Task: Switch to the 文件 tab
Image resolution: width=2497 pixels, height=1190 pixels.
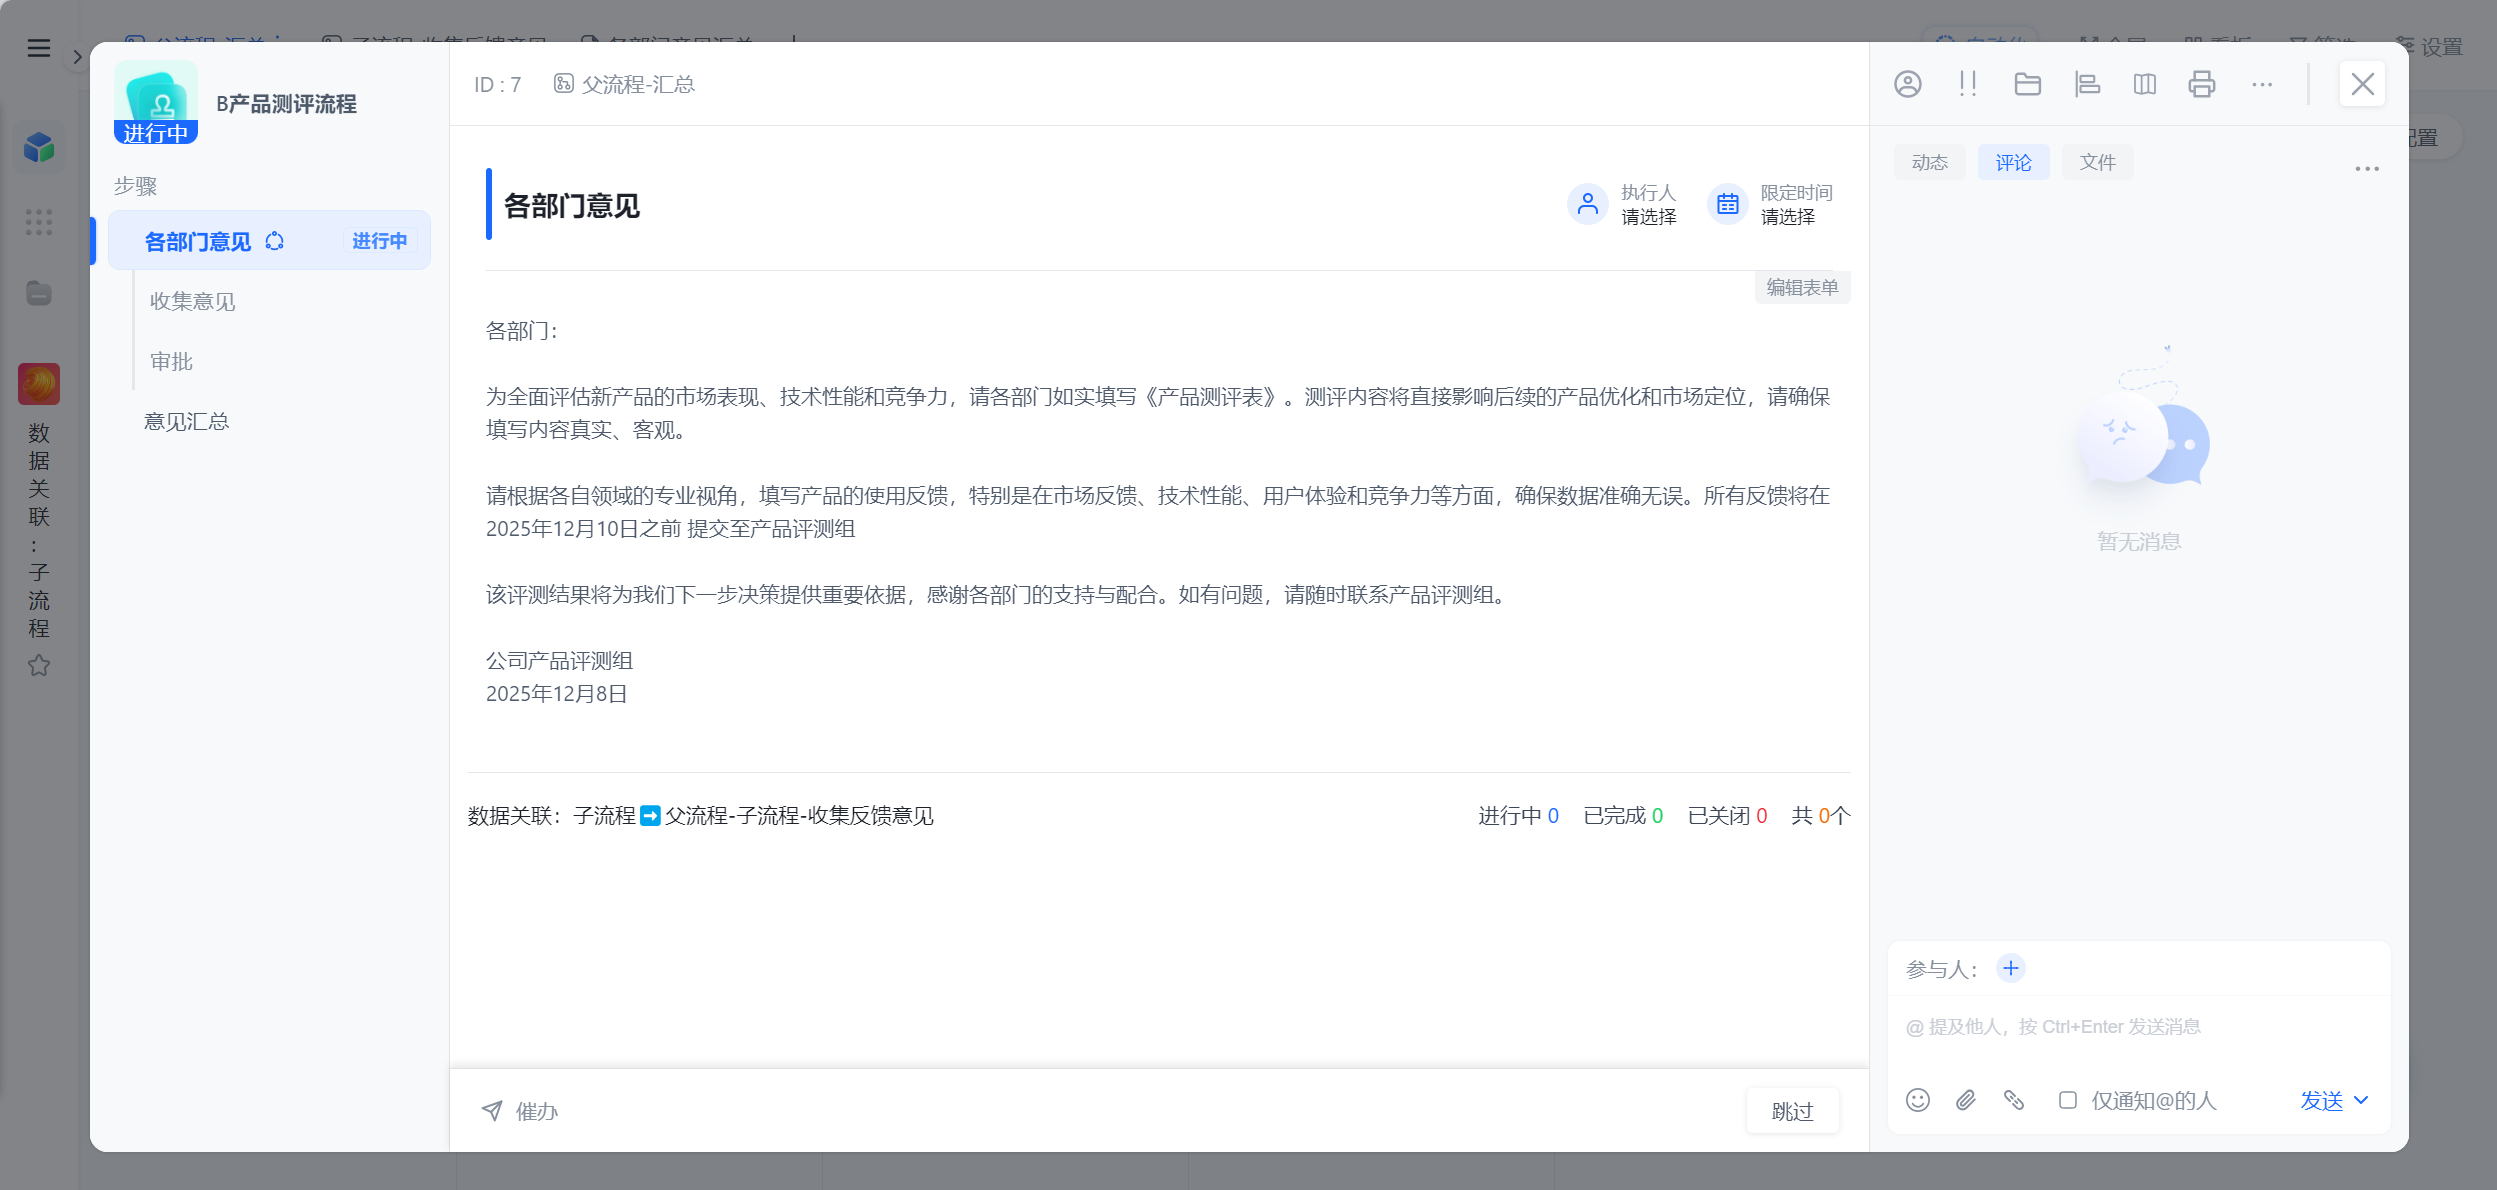Action: 2097,162
